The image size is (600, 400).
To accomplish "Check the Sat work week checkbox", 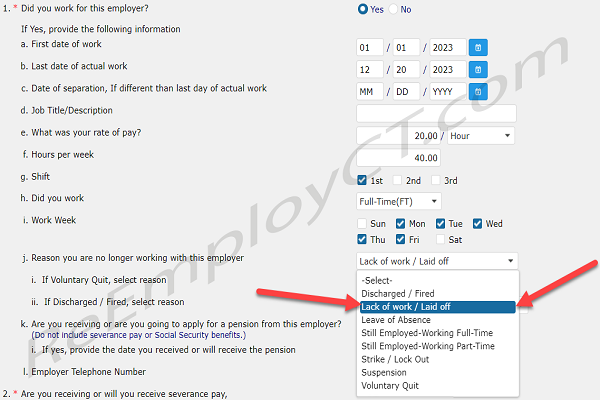I will tap(440, 240).
